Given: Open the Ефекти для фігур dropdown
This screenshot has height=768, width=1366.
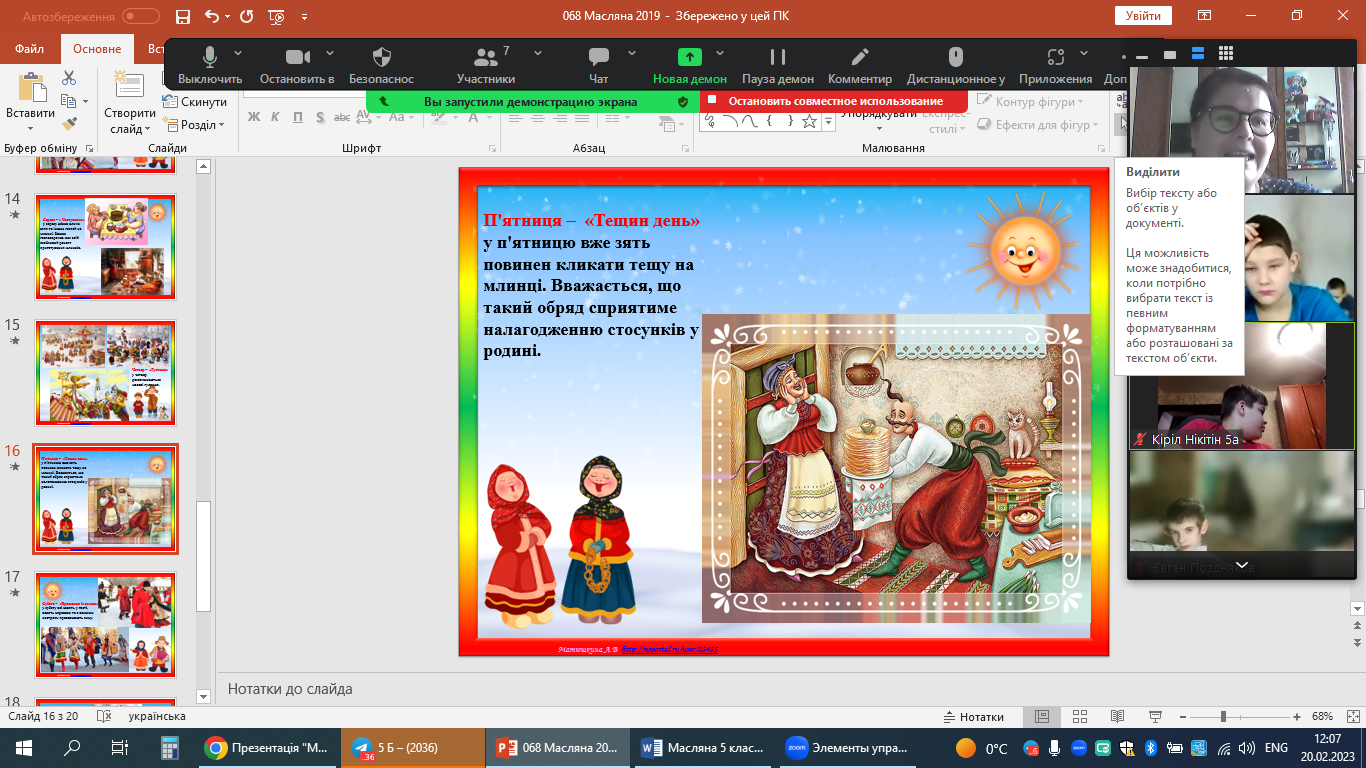Looking at the screenshot, I should coord(1037,125).
